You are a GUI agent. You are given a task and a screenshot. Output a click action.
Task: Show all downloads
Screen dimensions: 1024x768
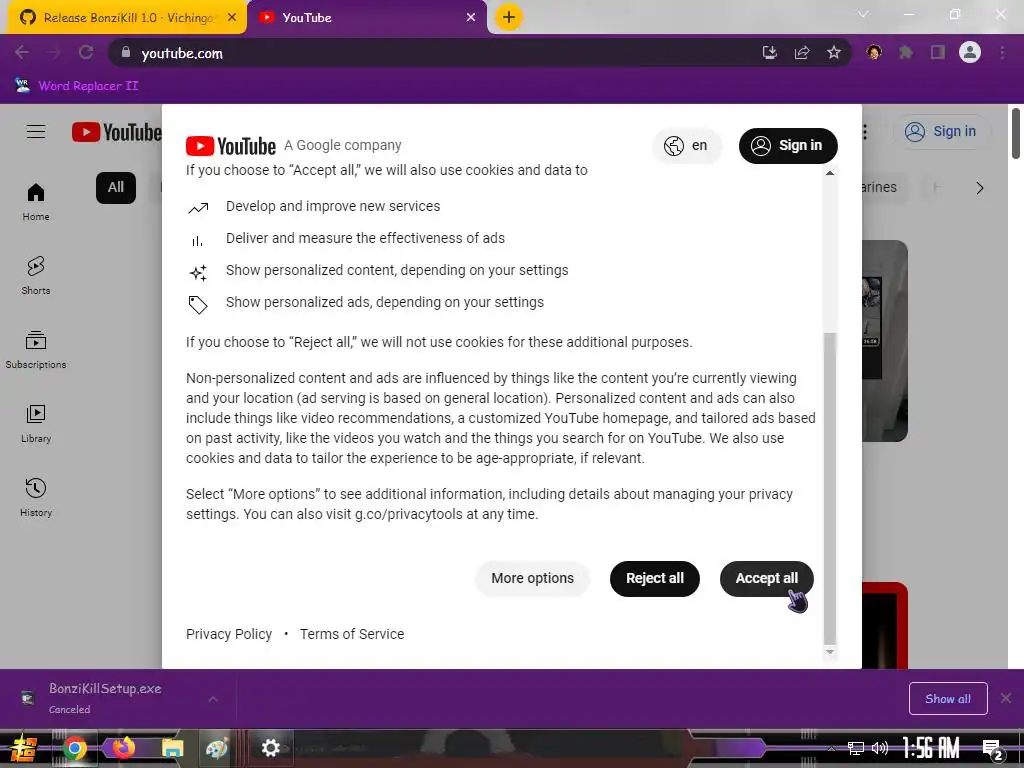[948, 699]
